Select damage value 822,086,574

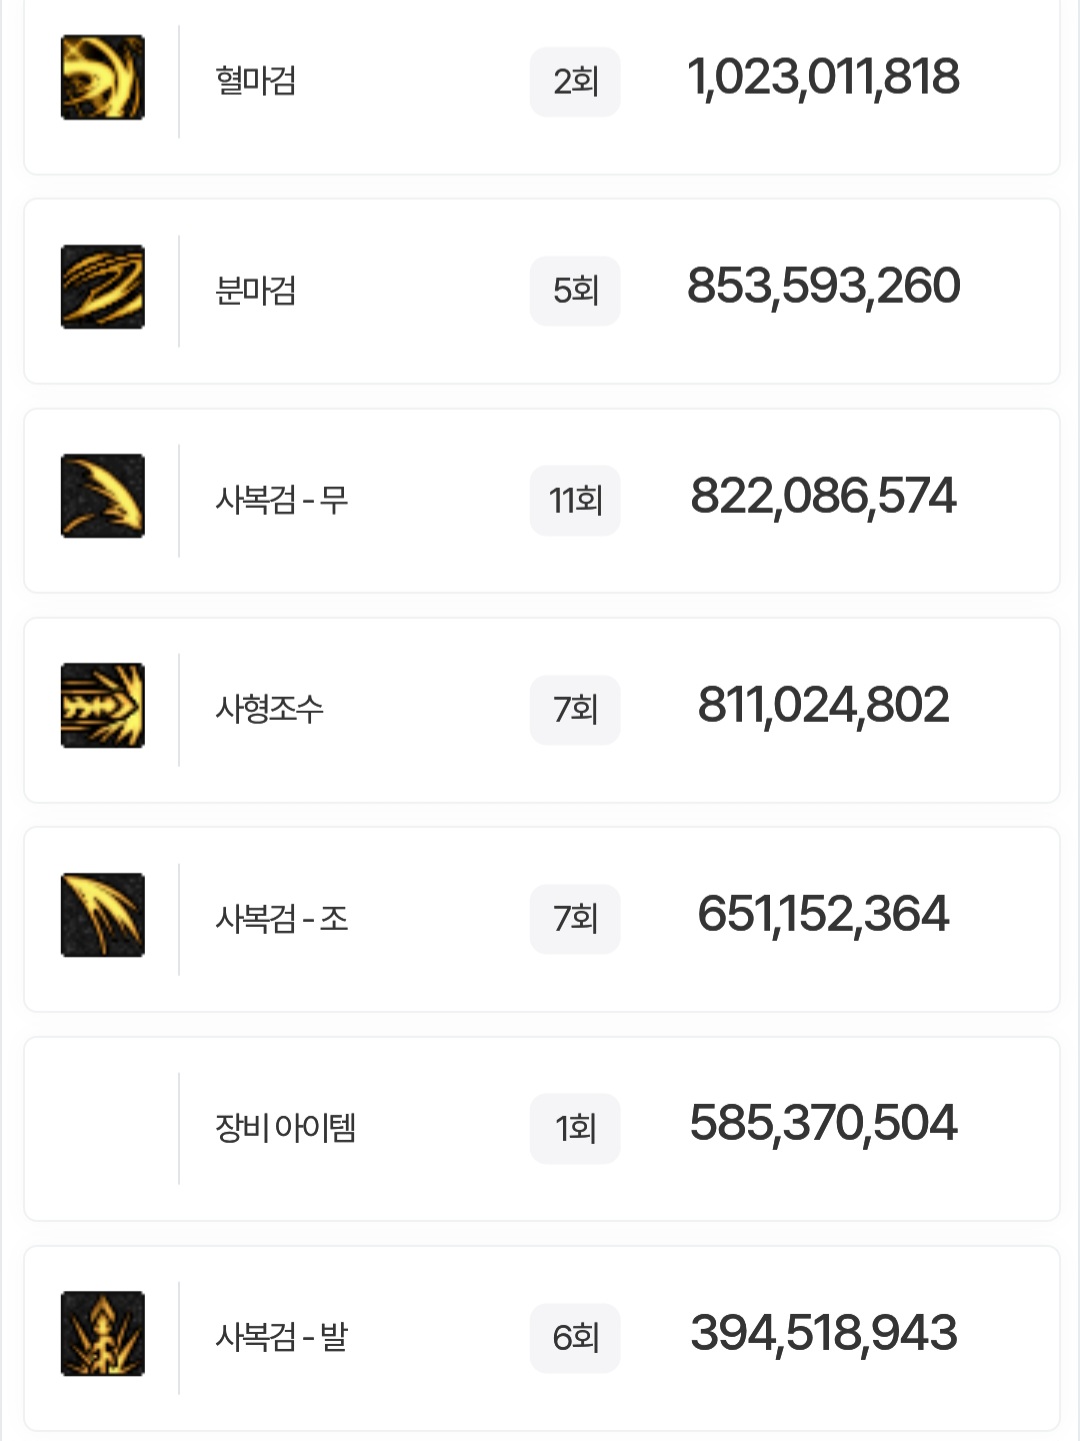point(823,497)
